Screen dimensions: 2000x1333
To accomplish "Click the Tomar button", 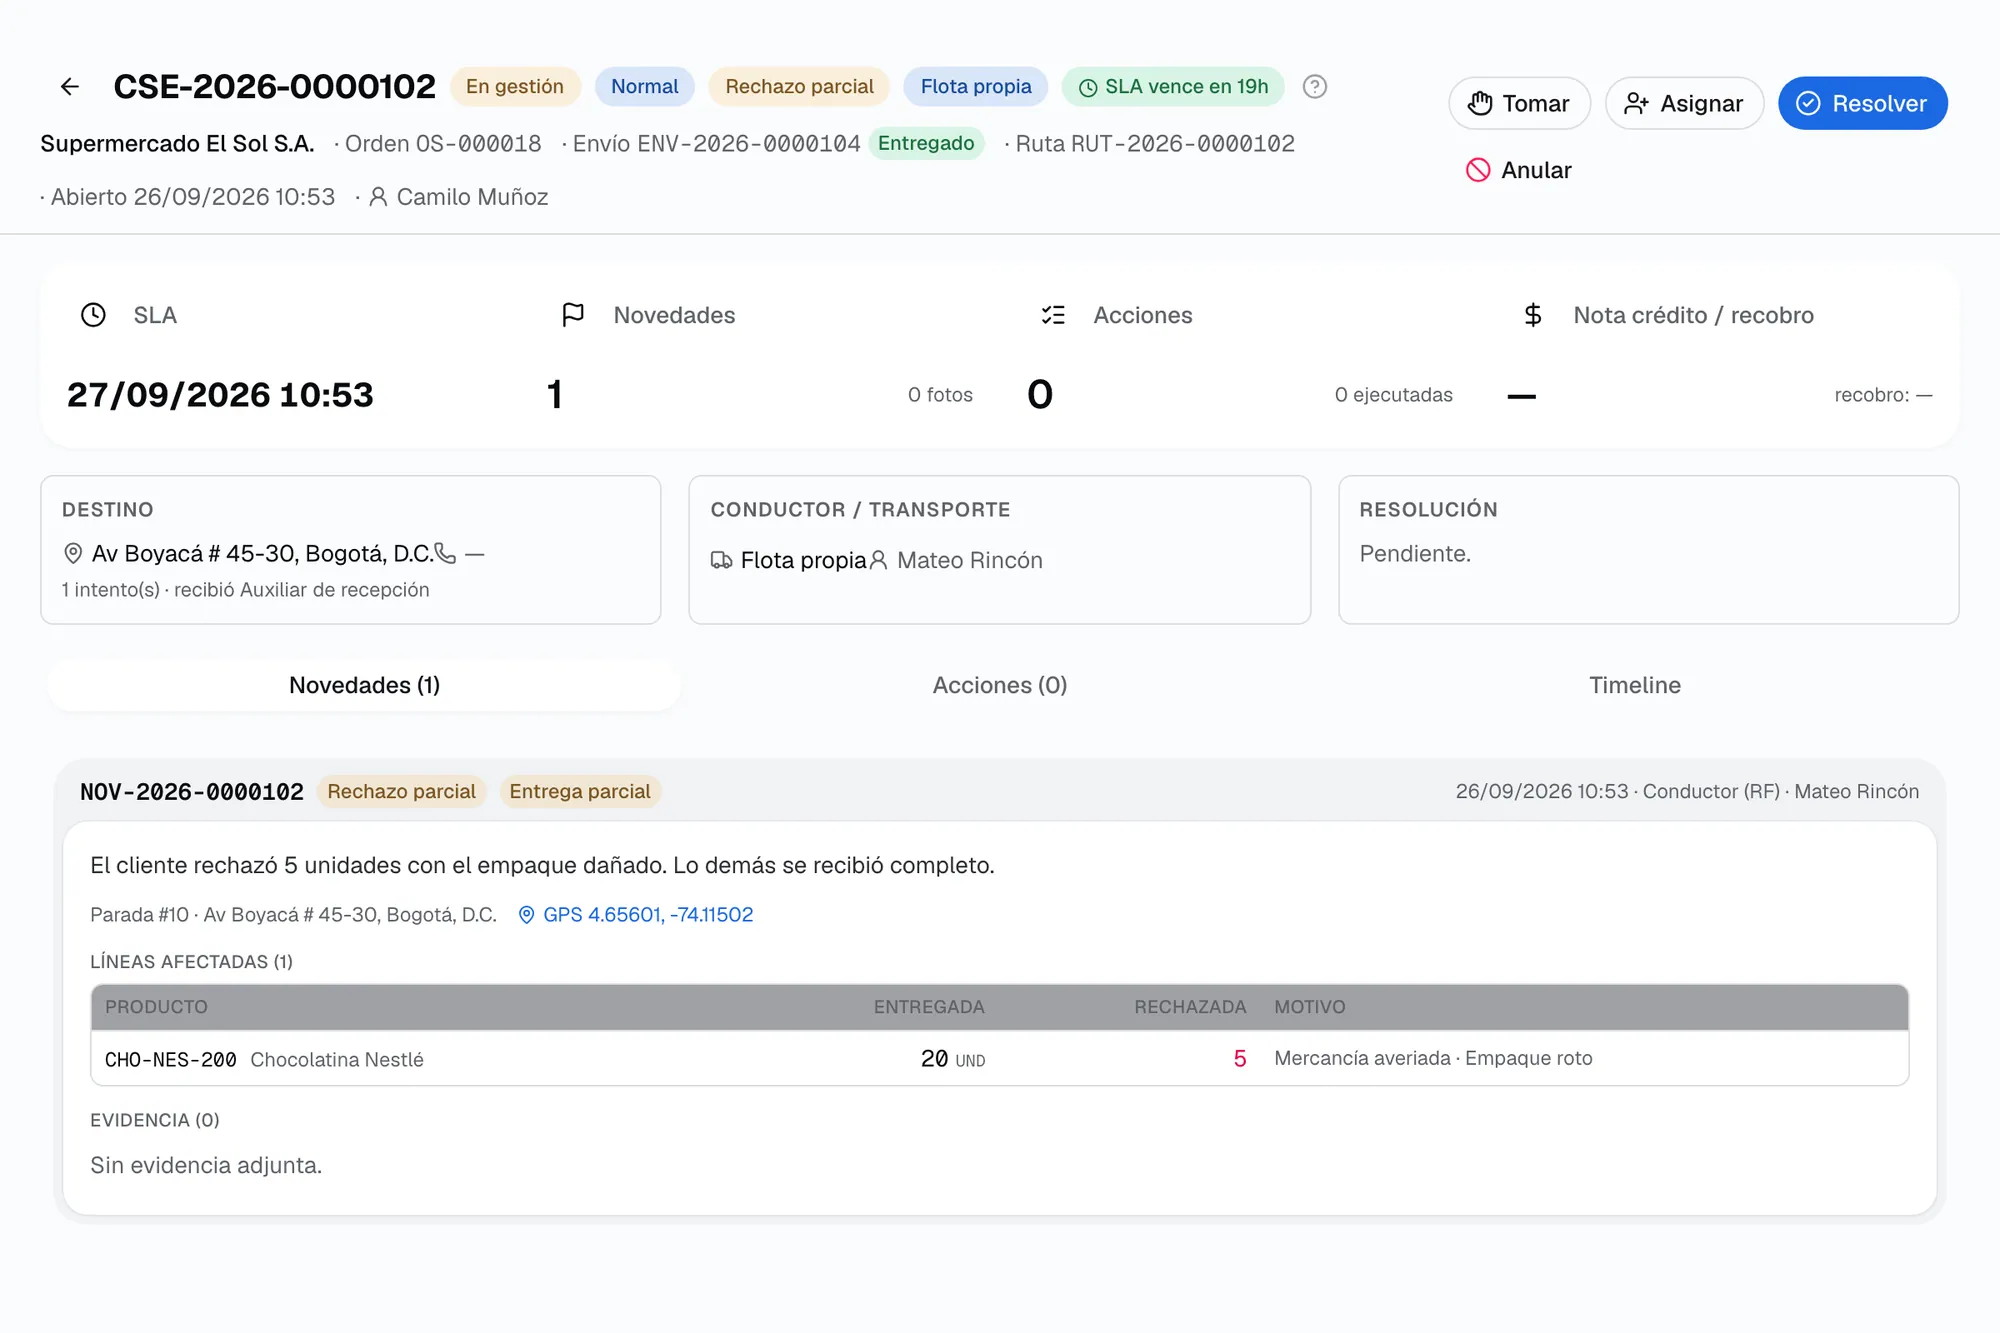I will [1519, 103].
